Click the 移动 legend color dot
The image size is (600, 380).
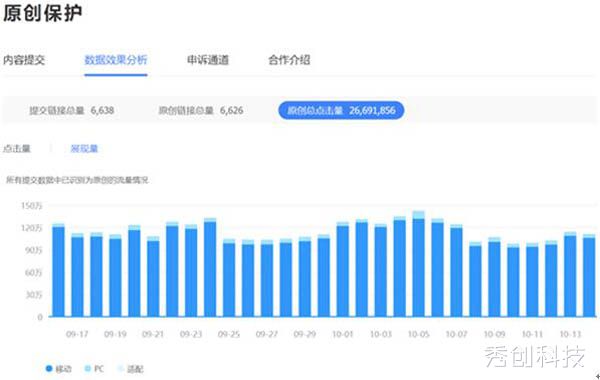pyautogui.click(x=49, y=369)
